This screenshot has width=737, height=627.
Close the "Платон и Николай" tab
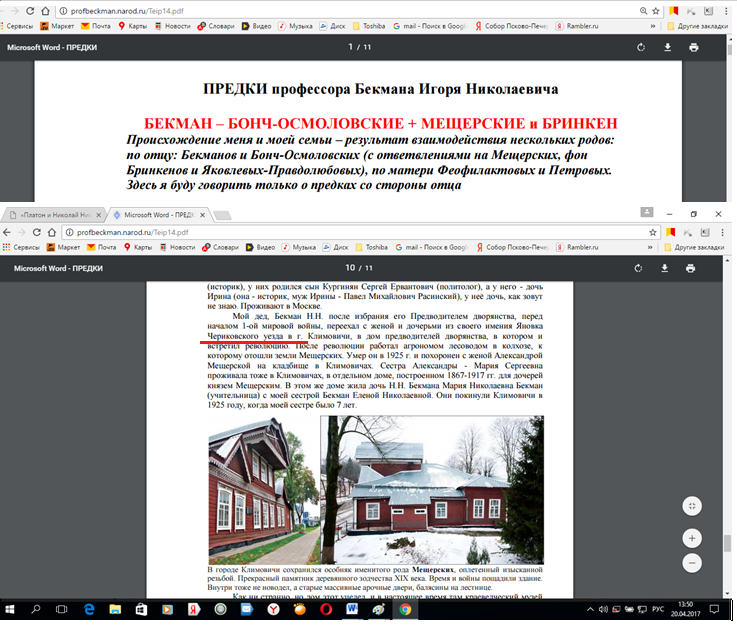click(x=98, y=215)
